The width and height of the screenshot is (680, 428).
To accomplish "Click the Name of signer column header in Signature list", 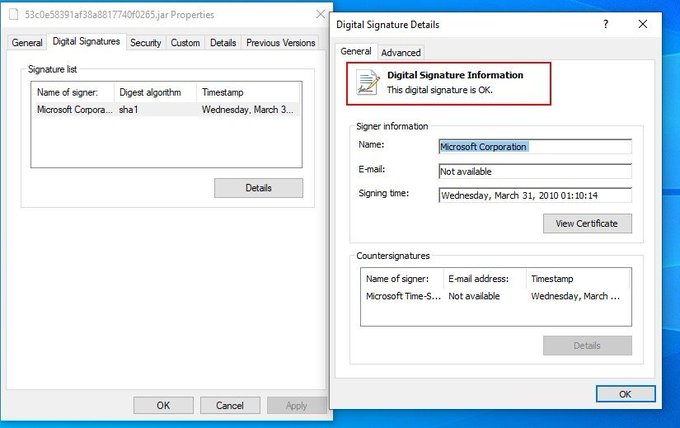I will (73, 92).
